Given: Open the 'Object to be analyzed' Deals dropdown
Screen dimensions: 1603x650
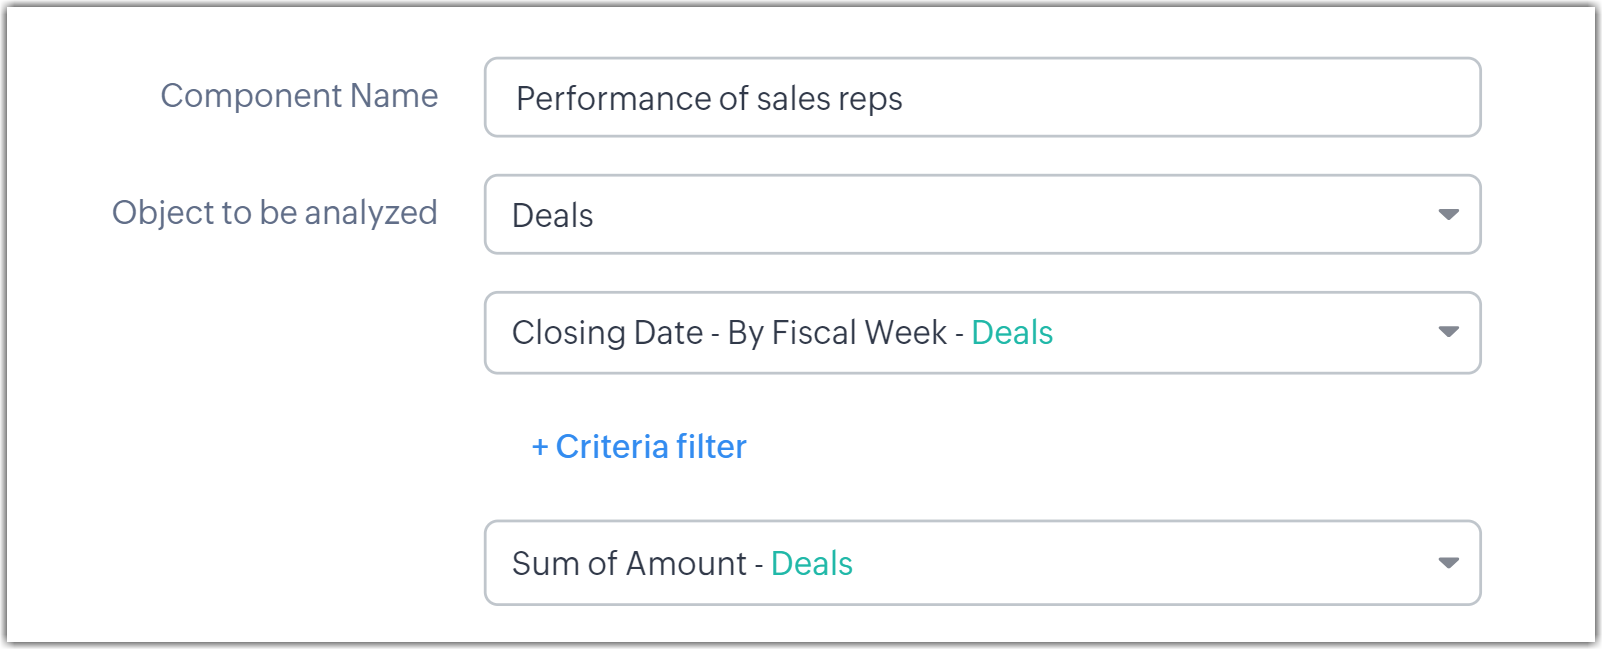Looking at the screenshot, I should (x=982, y=215).
